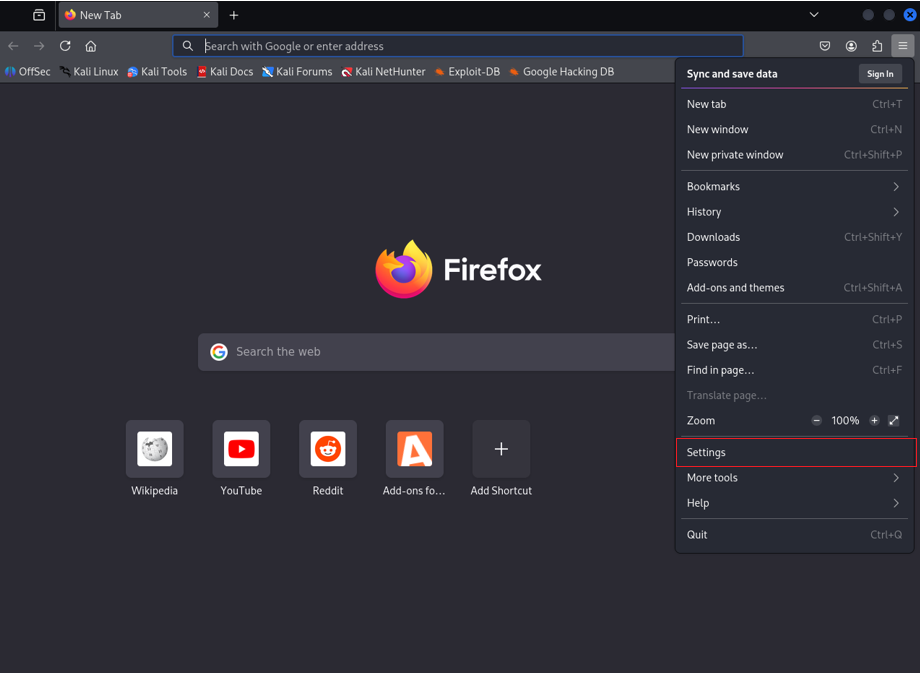The width and height of the screenshot is (920, 673).
Task: Choose New private window
Action: click(794, 154)
